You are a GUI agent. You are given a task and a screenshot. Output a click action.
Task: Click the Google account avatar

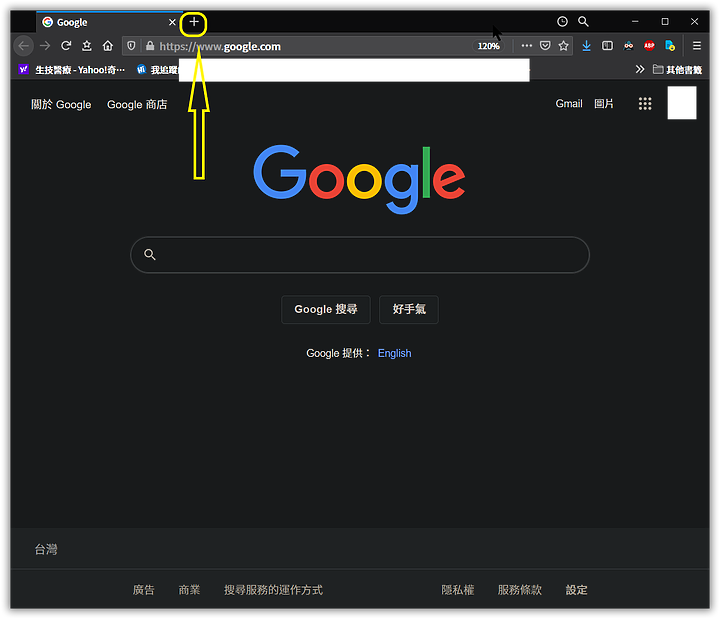coord(682,103)
